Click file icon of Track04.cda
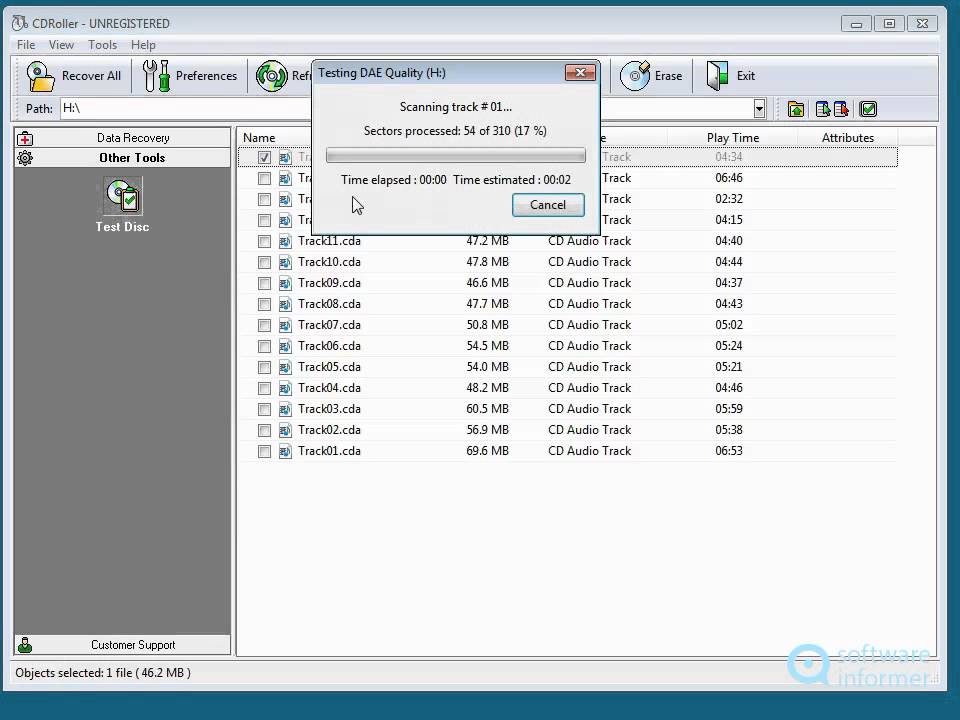 click(285, 388)
